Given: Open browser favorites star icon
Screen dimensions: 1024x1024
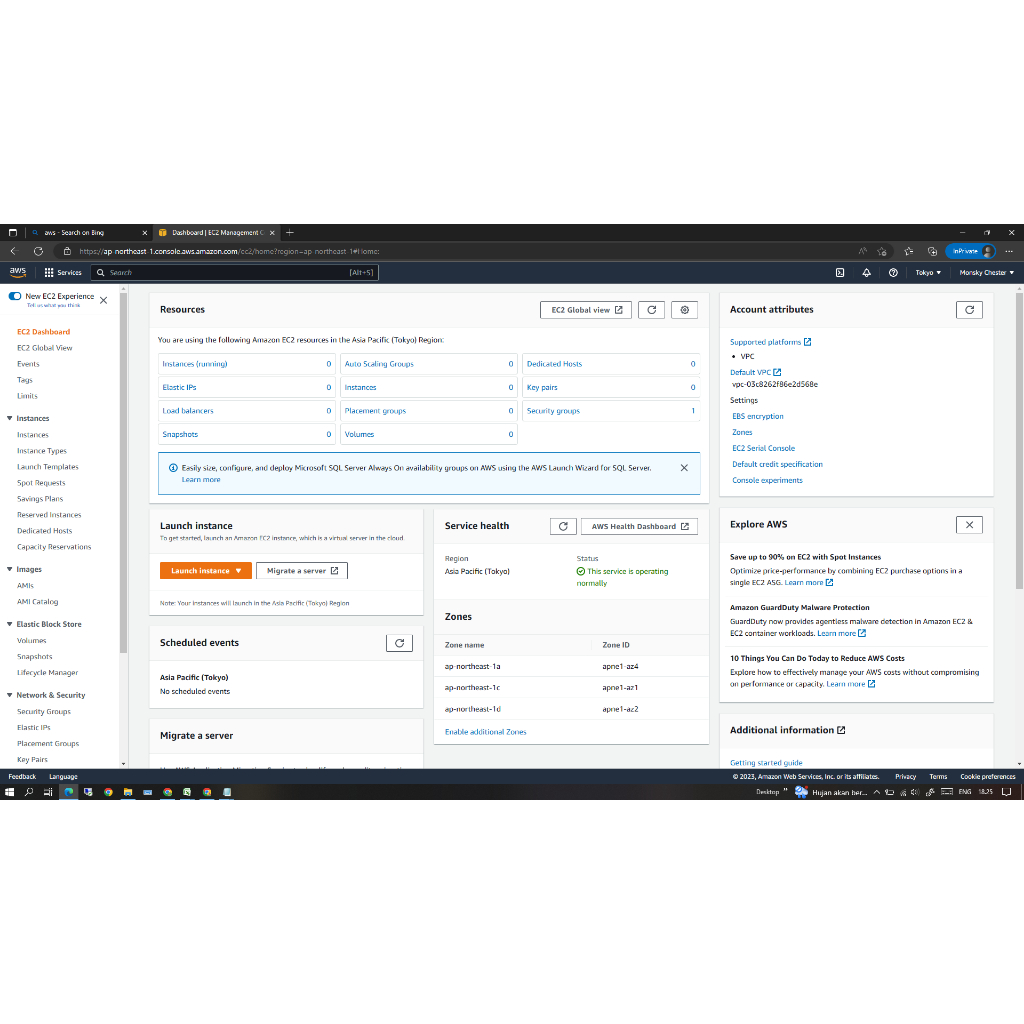Looking at the screenshot, I should (x=908, y=251).
